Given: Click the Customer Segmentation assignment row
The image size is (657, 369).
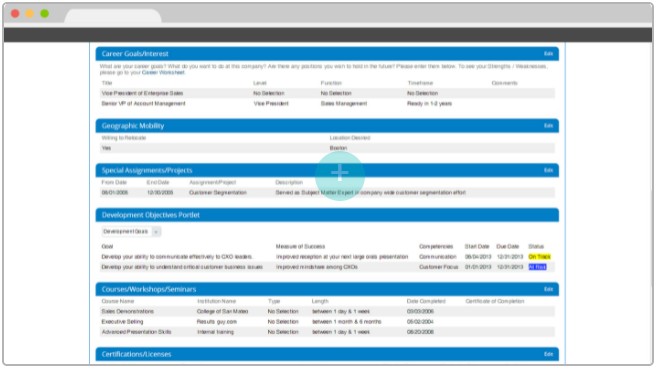Looking at the screenshot, I should coord(327,193).
